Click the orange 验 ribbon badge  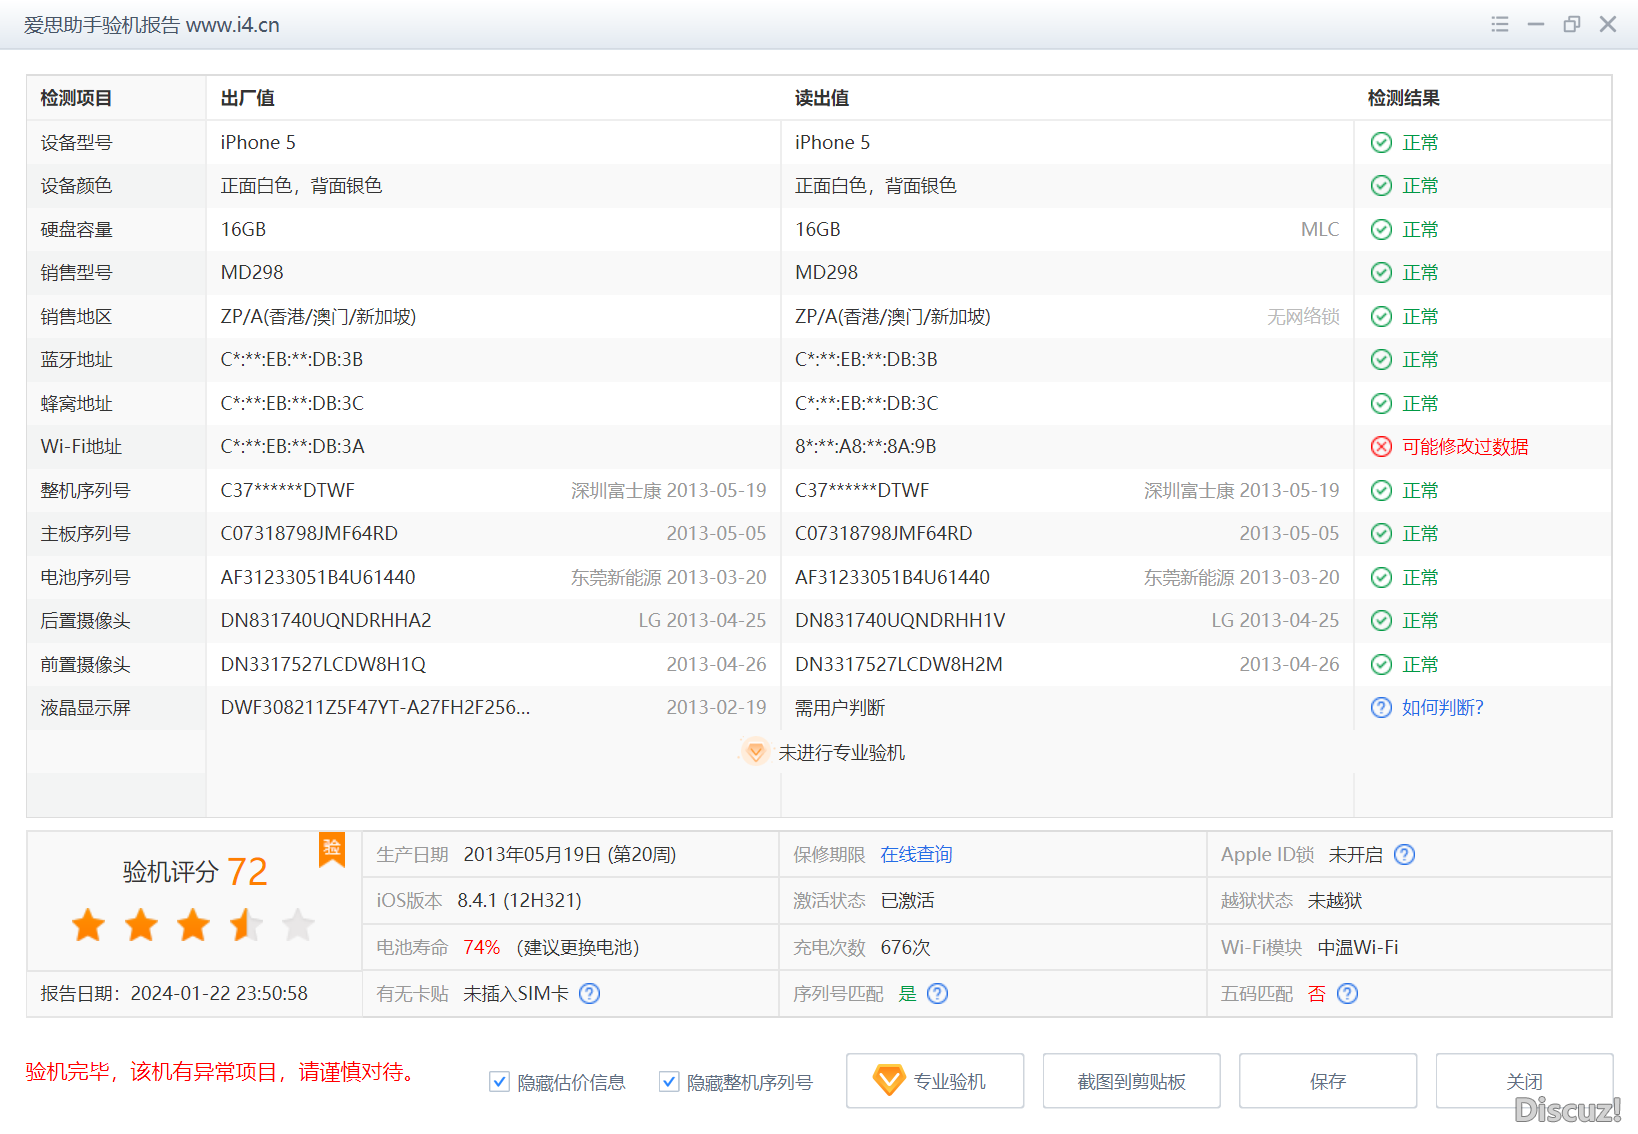coord(332,849)
